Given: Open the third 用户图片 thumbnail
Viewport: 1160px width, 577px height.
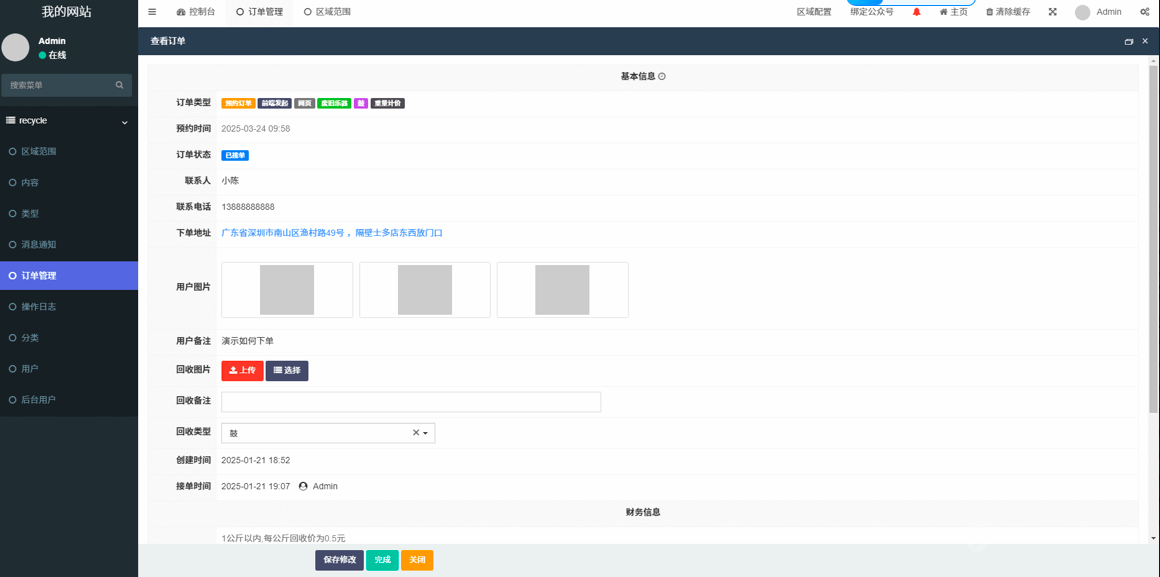Looking at the screenshot, I should point(562,290).
